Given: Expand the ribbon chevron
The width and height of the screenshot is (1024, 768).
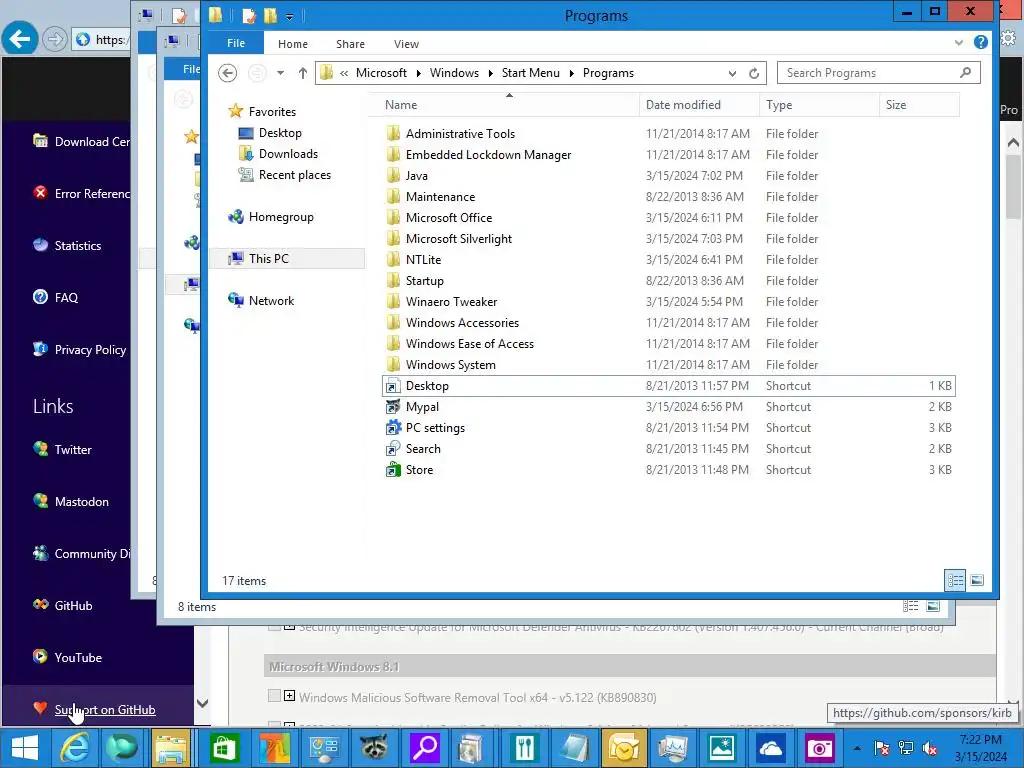Looking at the screenshot, I should click(x=958, y=42).
